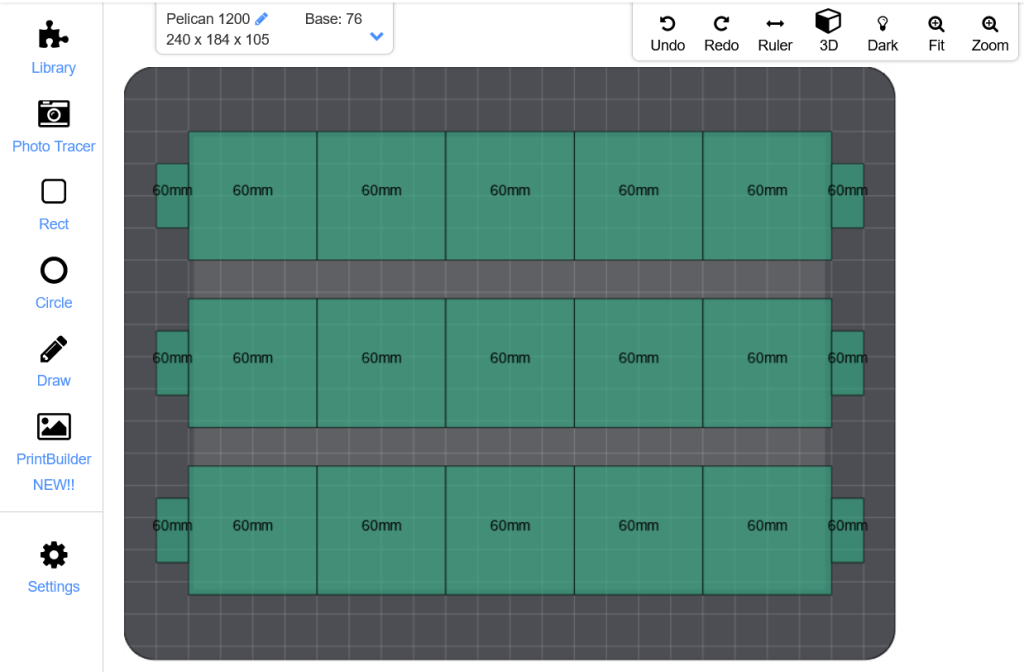Select top-left small 60mm tab shape
The image size is (1024, 672).
(171, 196)
